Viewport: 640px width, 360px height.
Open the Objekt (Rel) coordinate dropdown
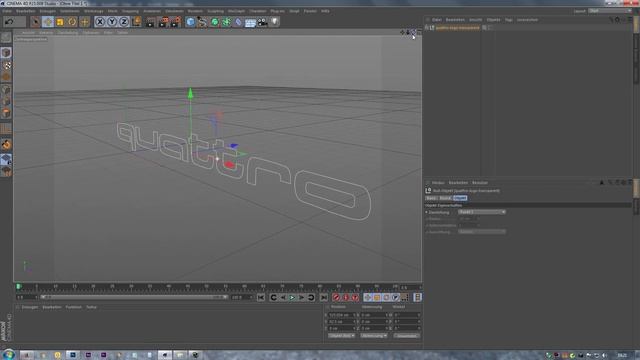[341, 336]
